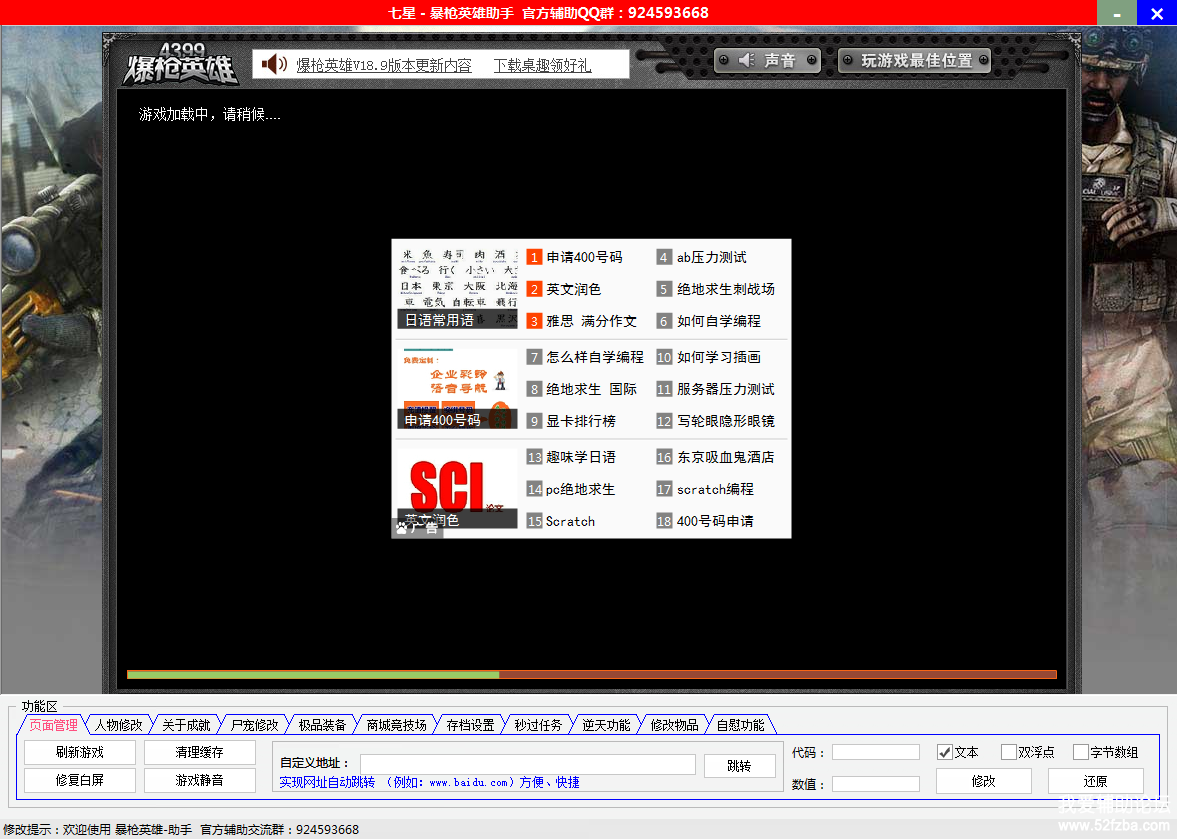This screenshot has width=1177, height=839.
Task: Uncheck the 文本 checkbox
Action: pos(945,752)
